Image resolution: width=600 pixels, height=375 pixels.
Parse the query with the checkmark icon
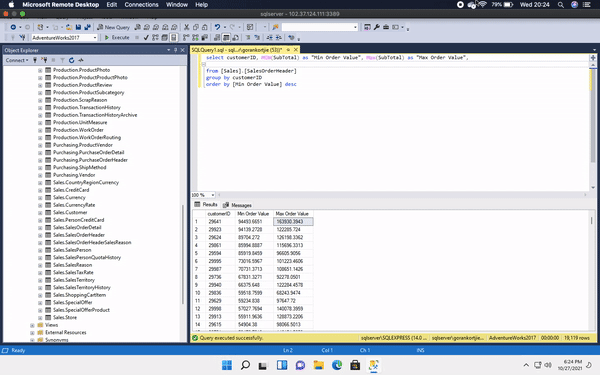click(x=146, y=38)
